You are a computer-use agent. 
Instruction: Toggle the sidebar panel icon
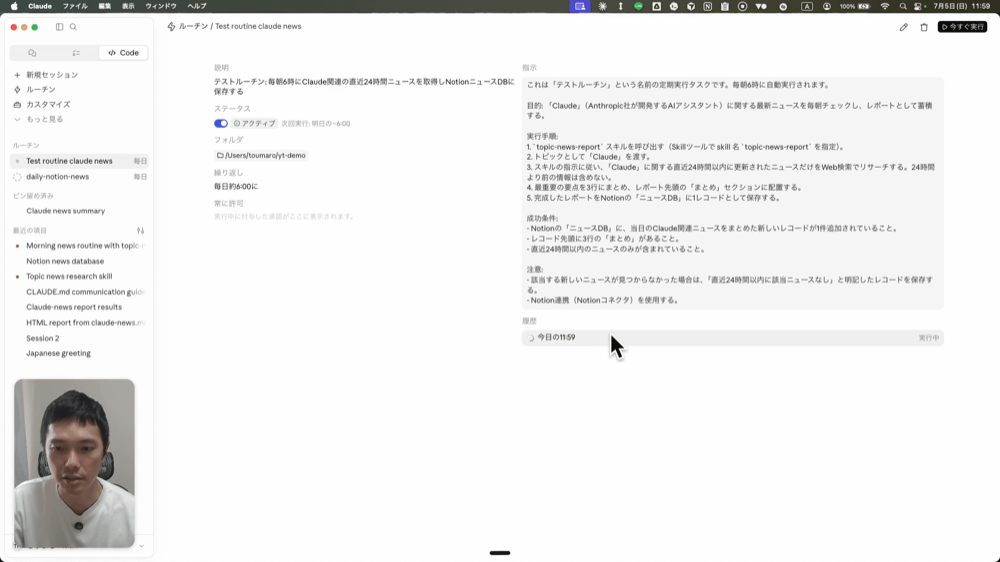coord(59,27)
